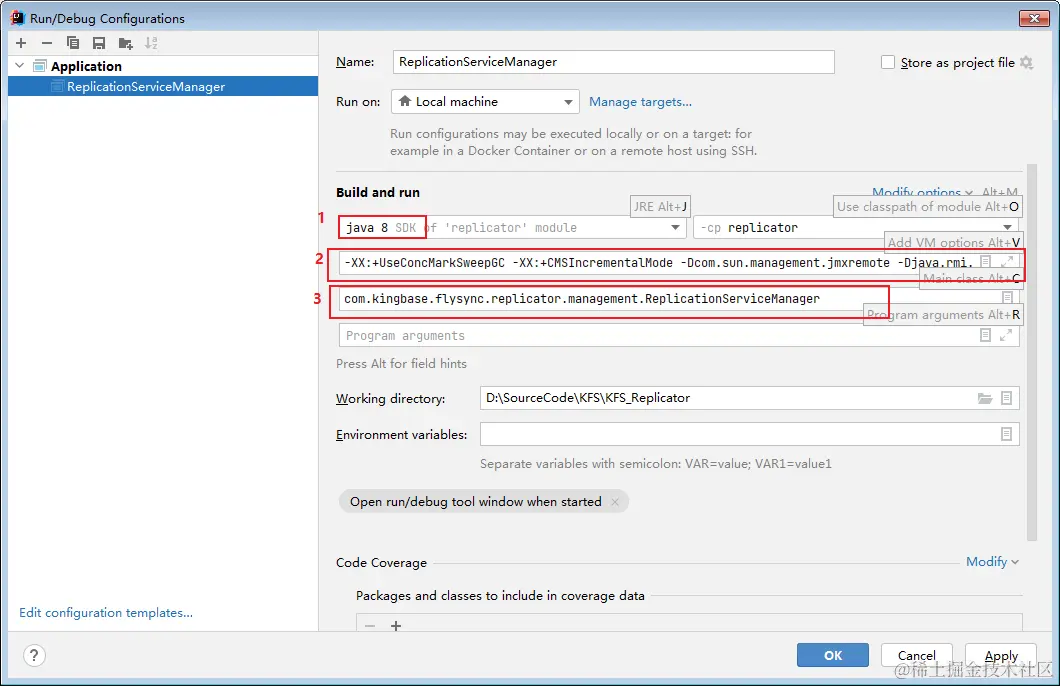This screenshot has height=686, width=1060.
Task: Copy the selected configuration
Action: 73,43
